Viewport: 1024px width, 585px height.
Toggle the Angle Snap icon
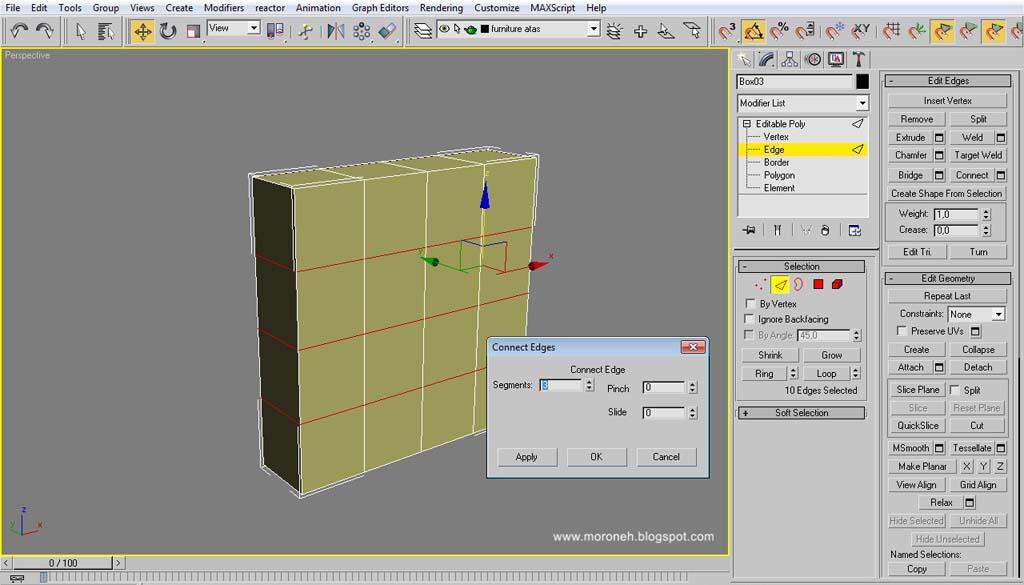click(x=754, y=31)
